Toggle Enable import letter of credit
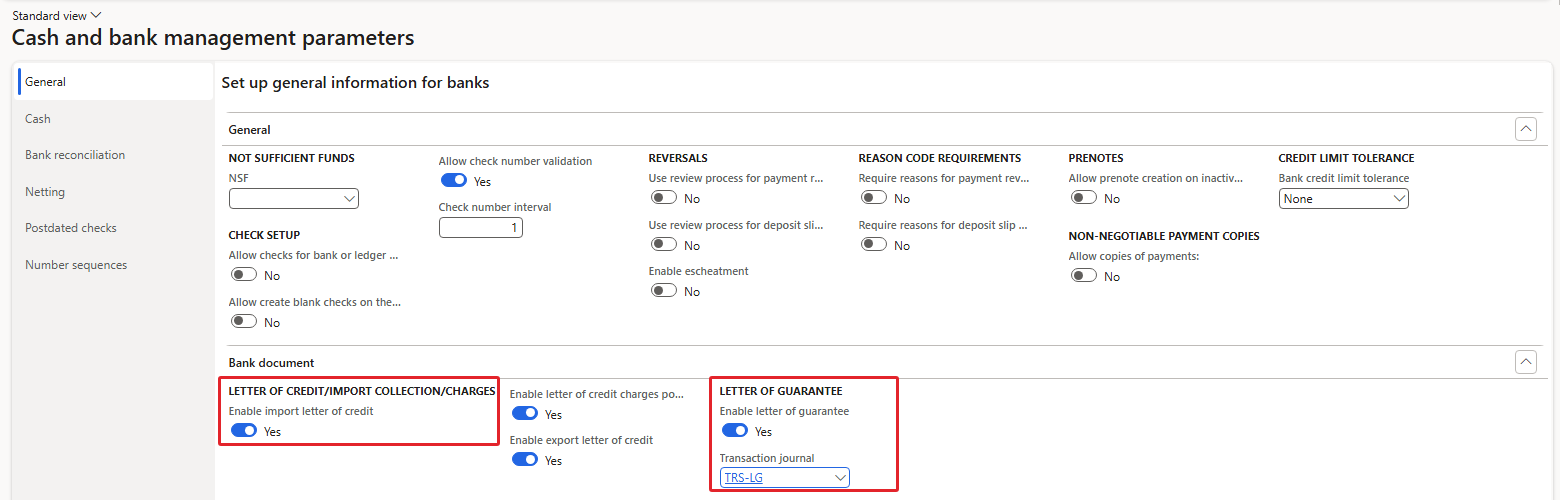Viewport: 1560px width, 500px height. [244, 431]
